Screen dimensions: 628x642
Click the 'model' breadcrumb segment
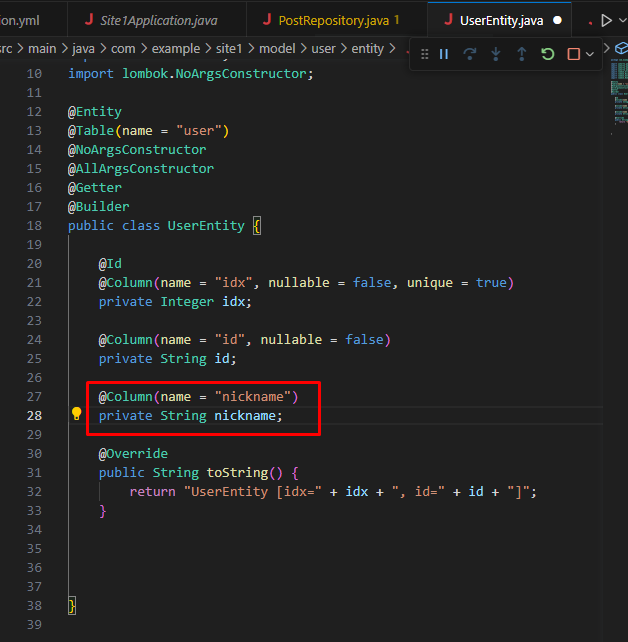click(277, 49)
